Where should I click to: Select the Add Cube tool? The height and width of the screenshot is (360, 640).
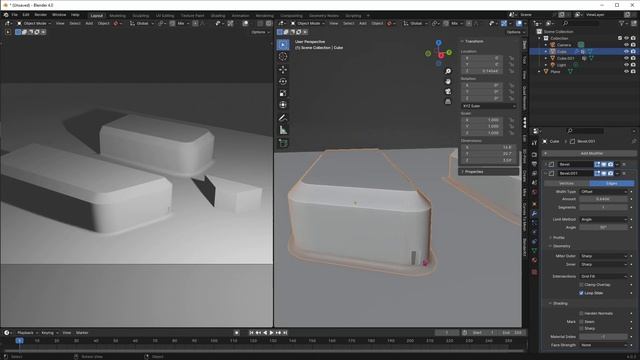tap(282, 143)
